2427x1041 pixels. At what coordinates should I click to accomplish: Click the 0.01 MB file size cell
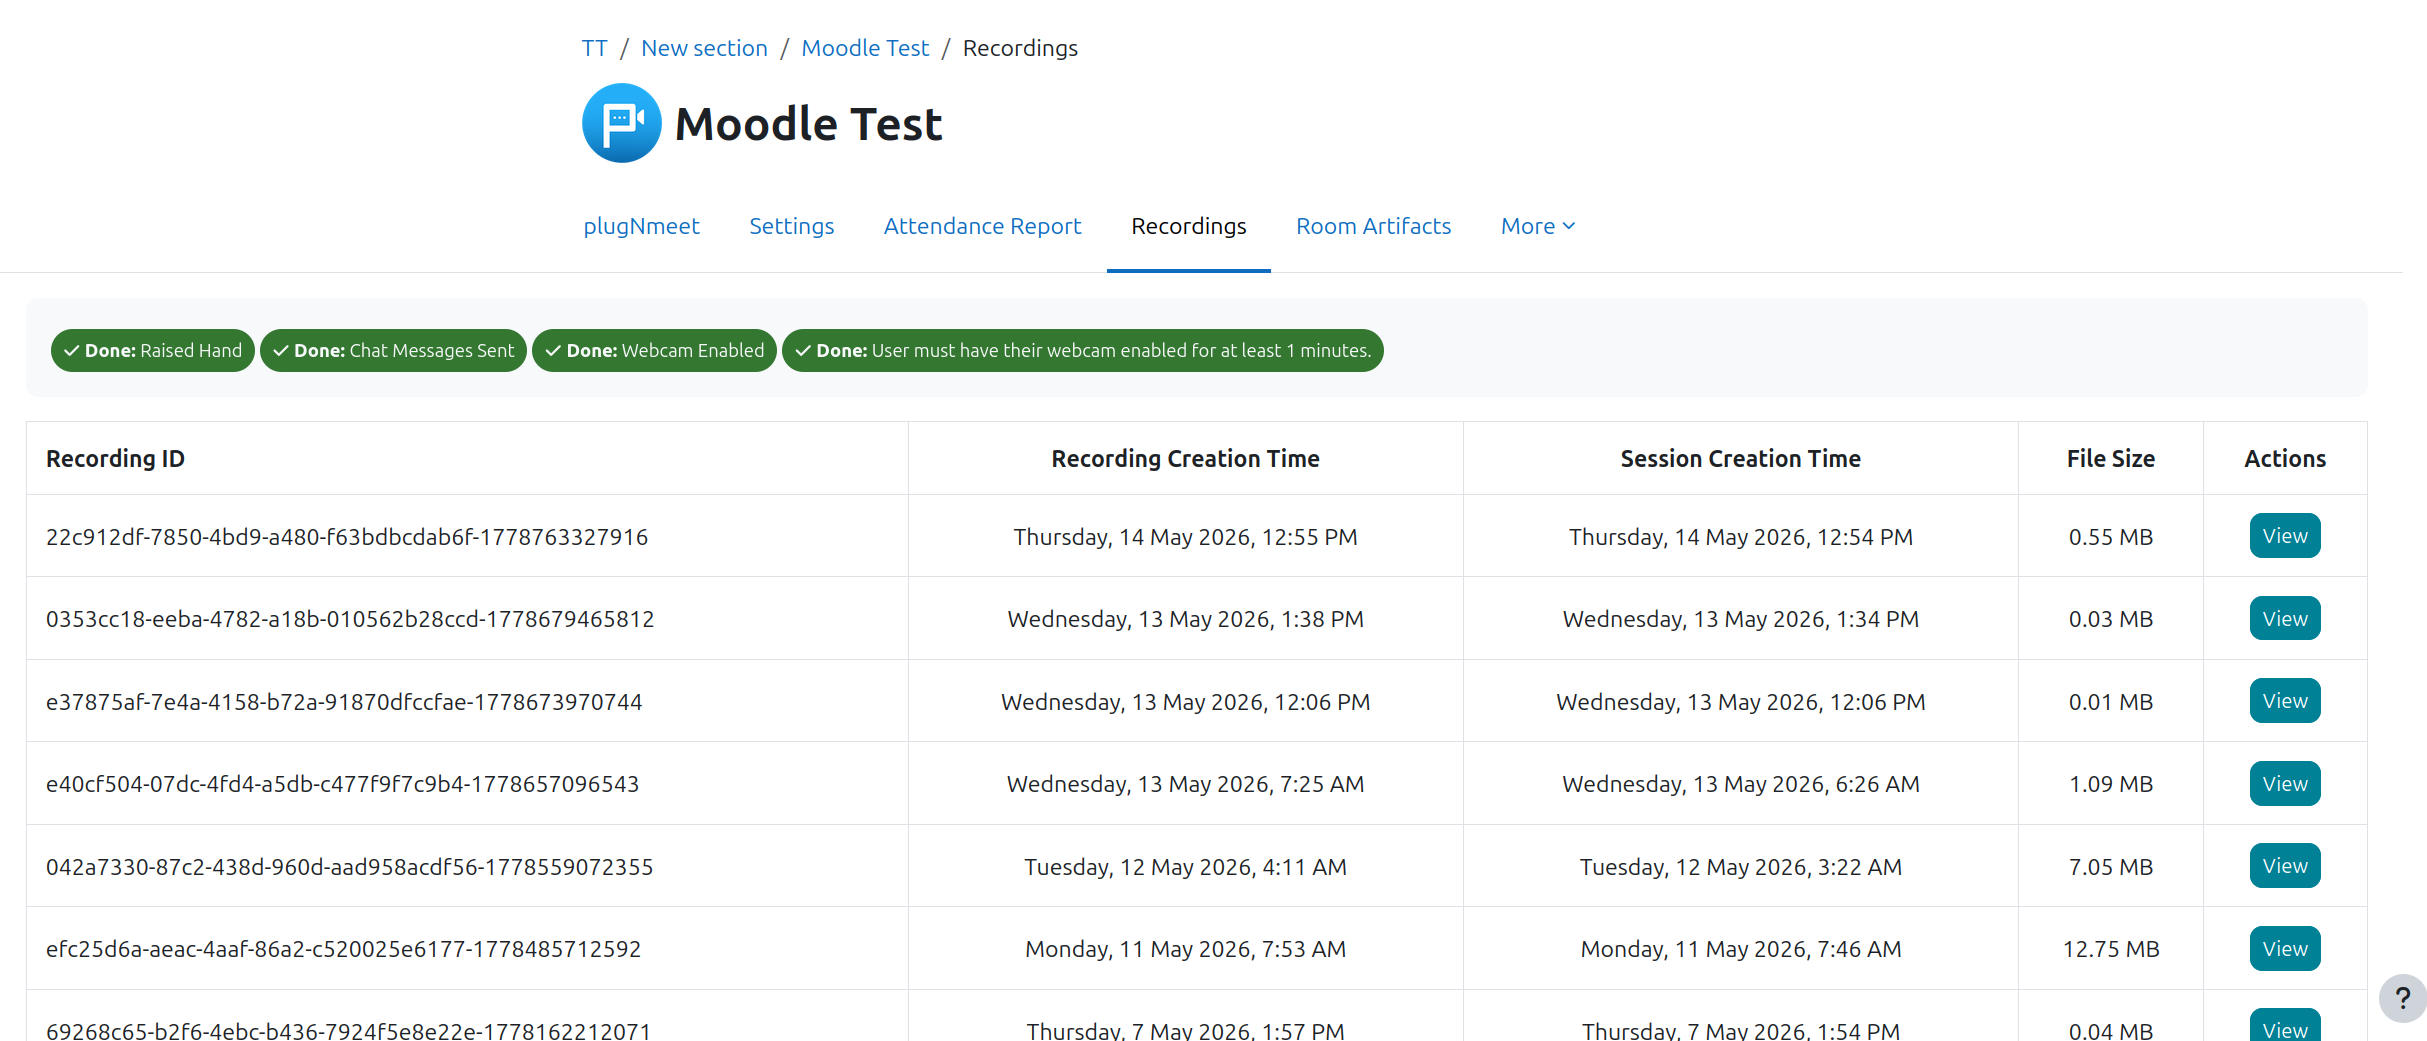(2110, 702)
